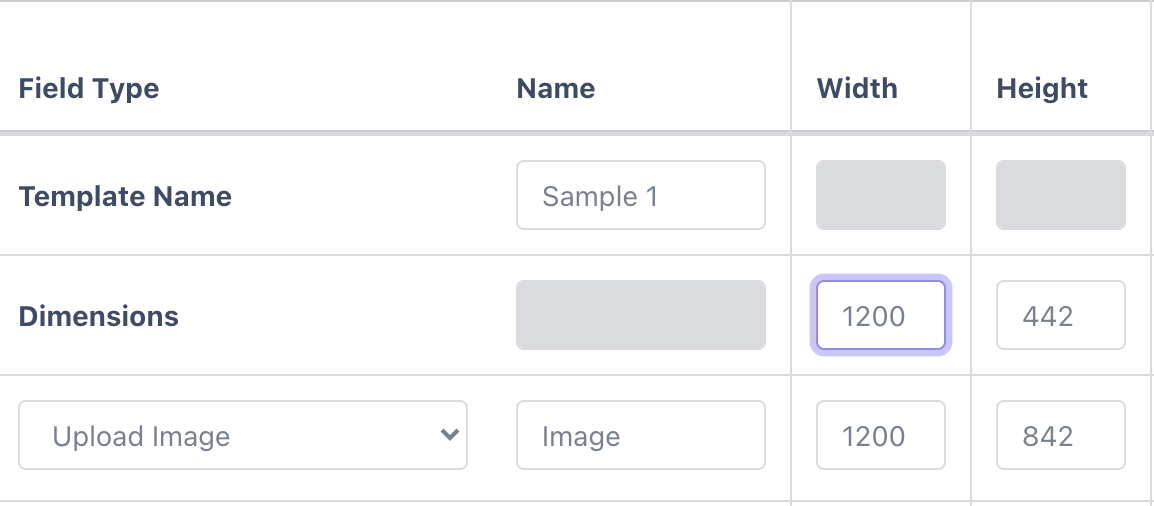Select the Height column header
Screen dimensions: 1154x506
coord(1042,88)
